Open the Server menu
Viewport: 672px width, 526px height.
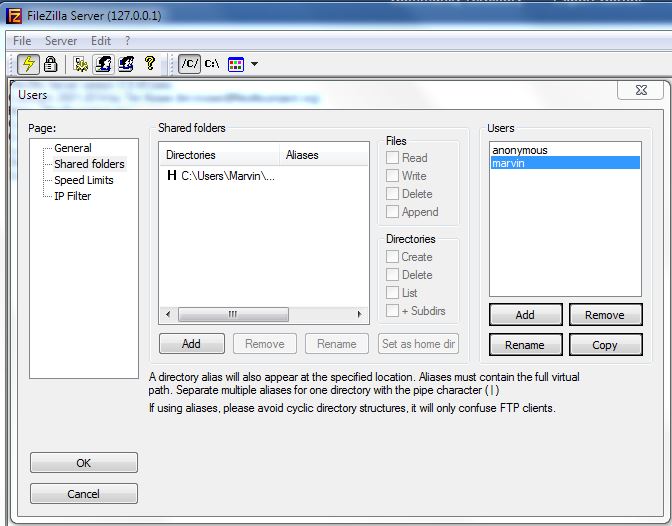(61, 41)
